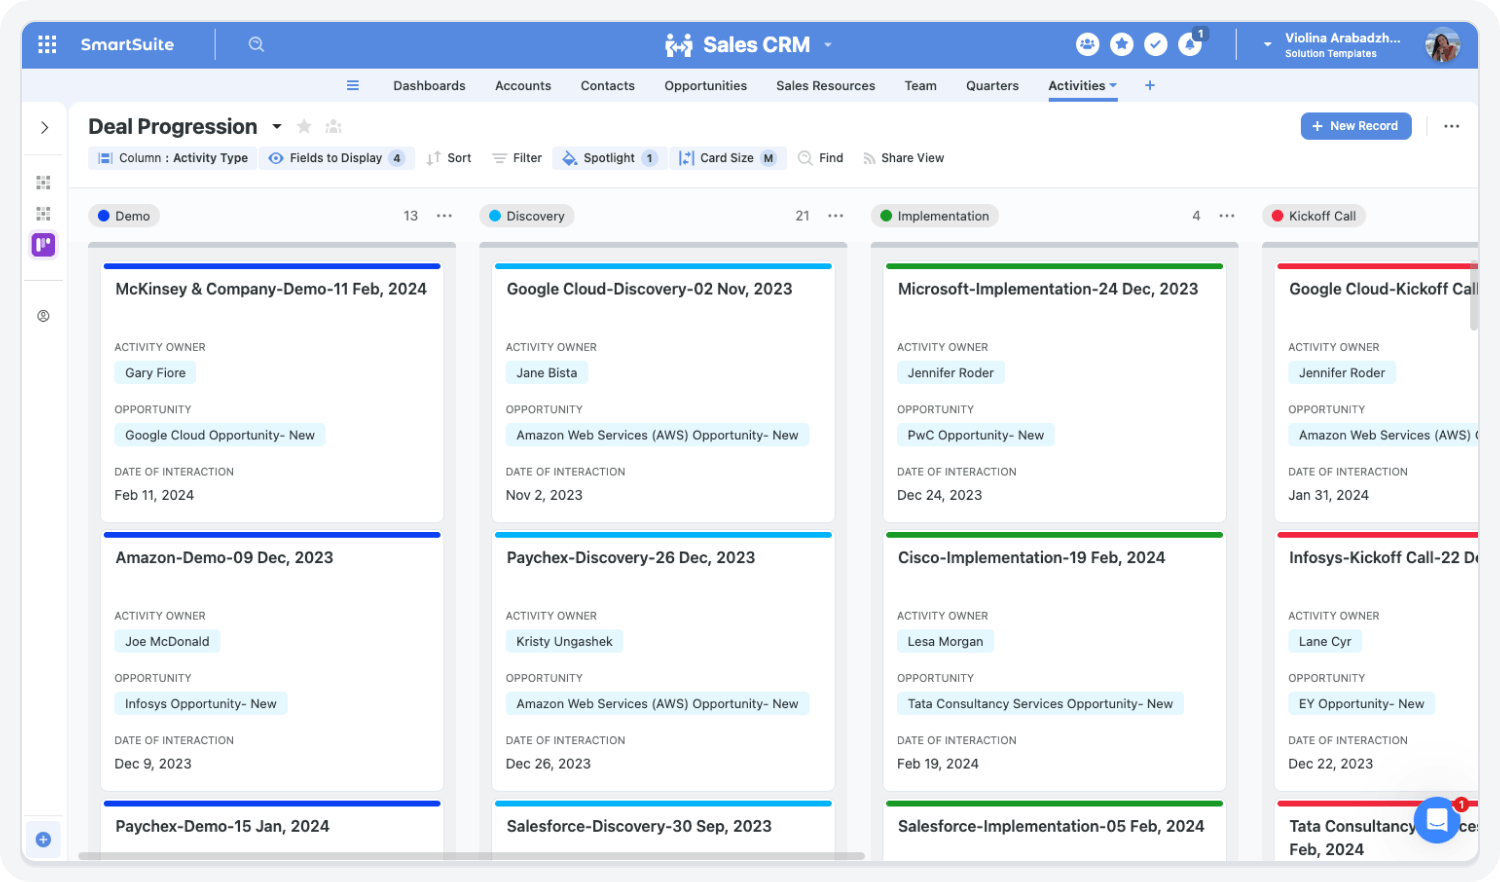Open Sales CRM solution dropdown
Viewport: 1500px width, 882px height.
[828, 45]
